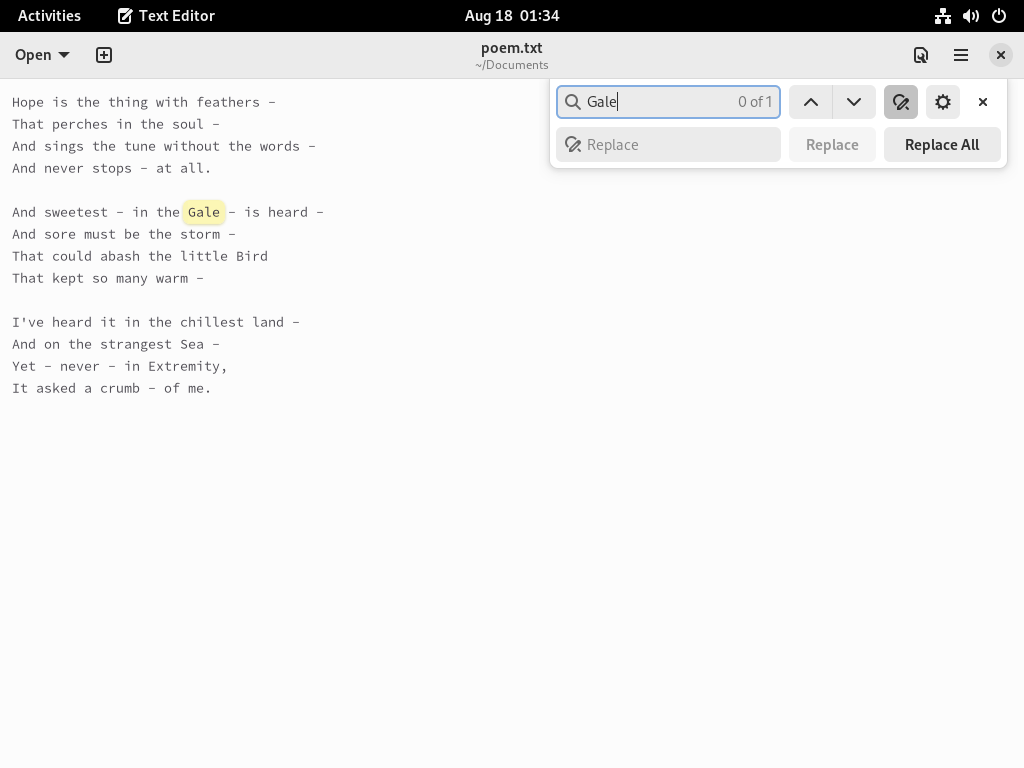Click the "0 of 1" match counter

coord(755,102)
